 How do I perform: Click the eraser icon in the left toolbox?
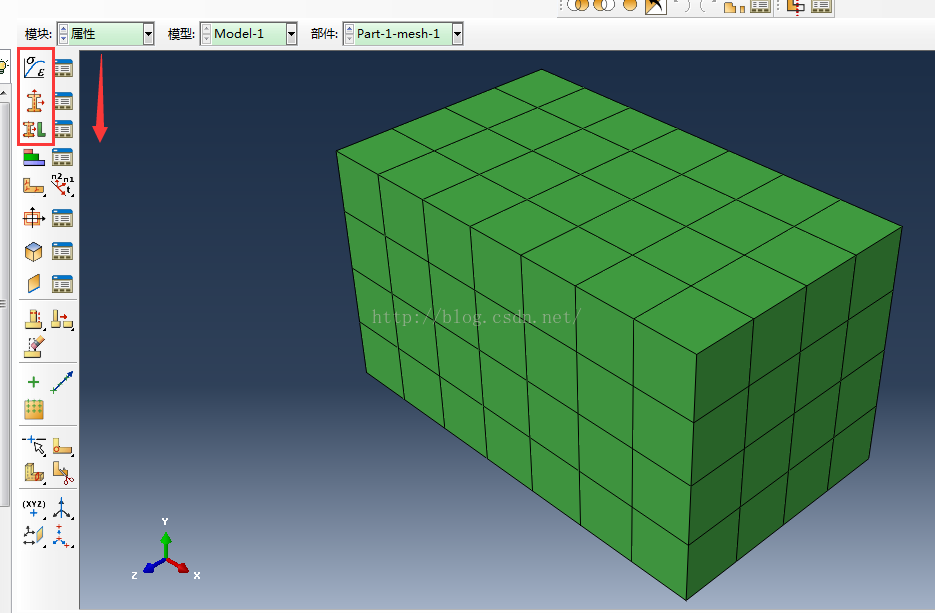pos(34,347)
